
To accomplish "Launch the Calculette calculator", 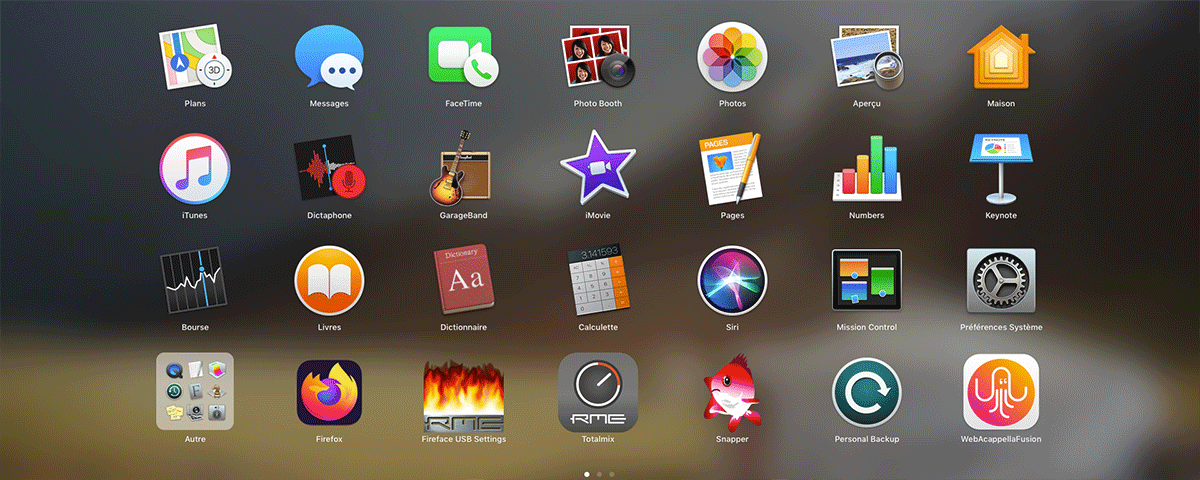I will (x=598, y=281).
